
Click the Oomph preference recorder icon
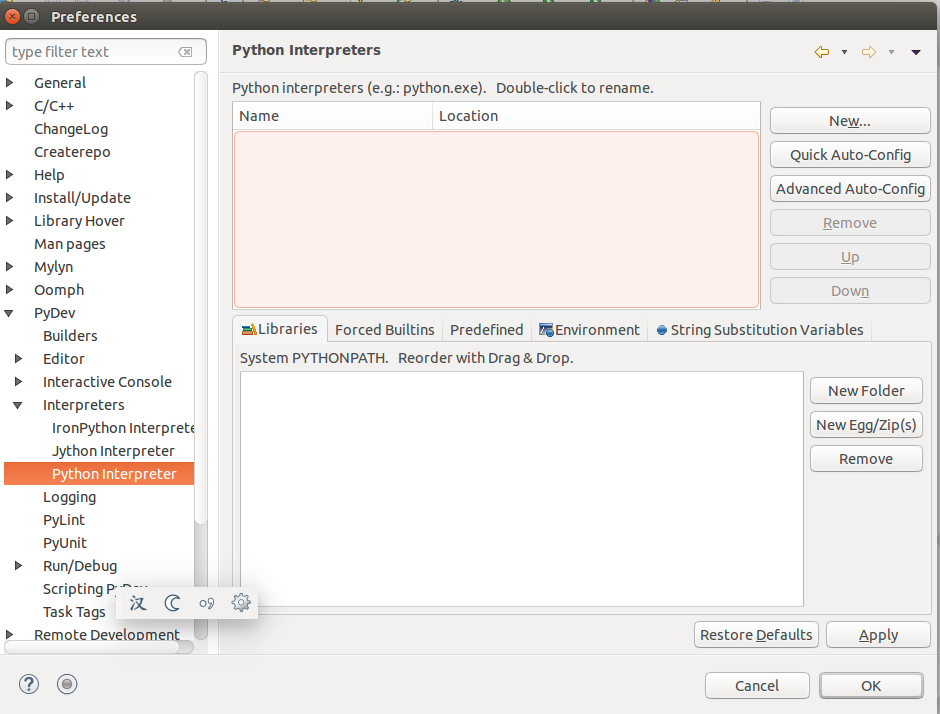click(67, 684)
